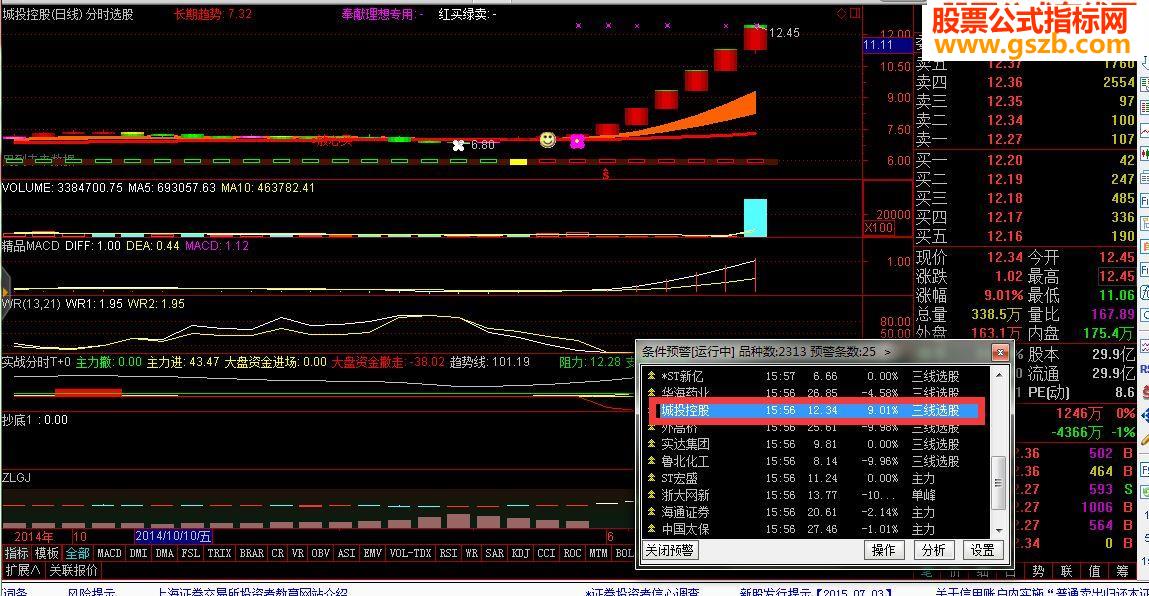Click the alert list scrollbar thumb
The width and height of the screenshot is (1149, 596).
point(998,482)
